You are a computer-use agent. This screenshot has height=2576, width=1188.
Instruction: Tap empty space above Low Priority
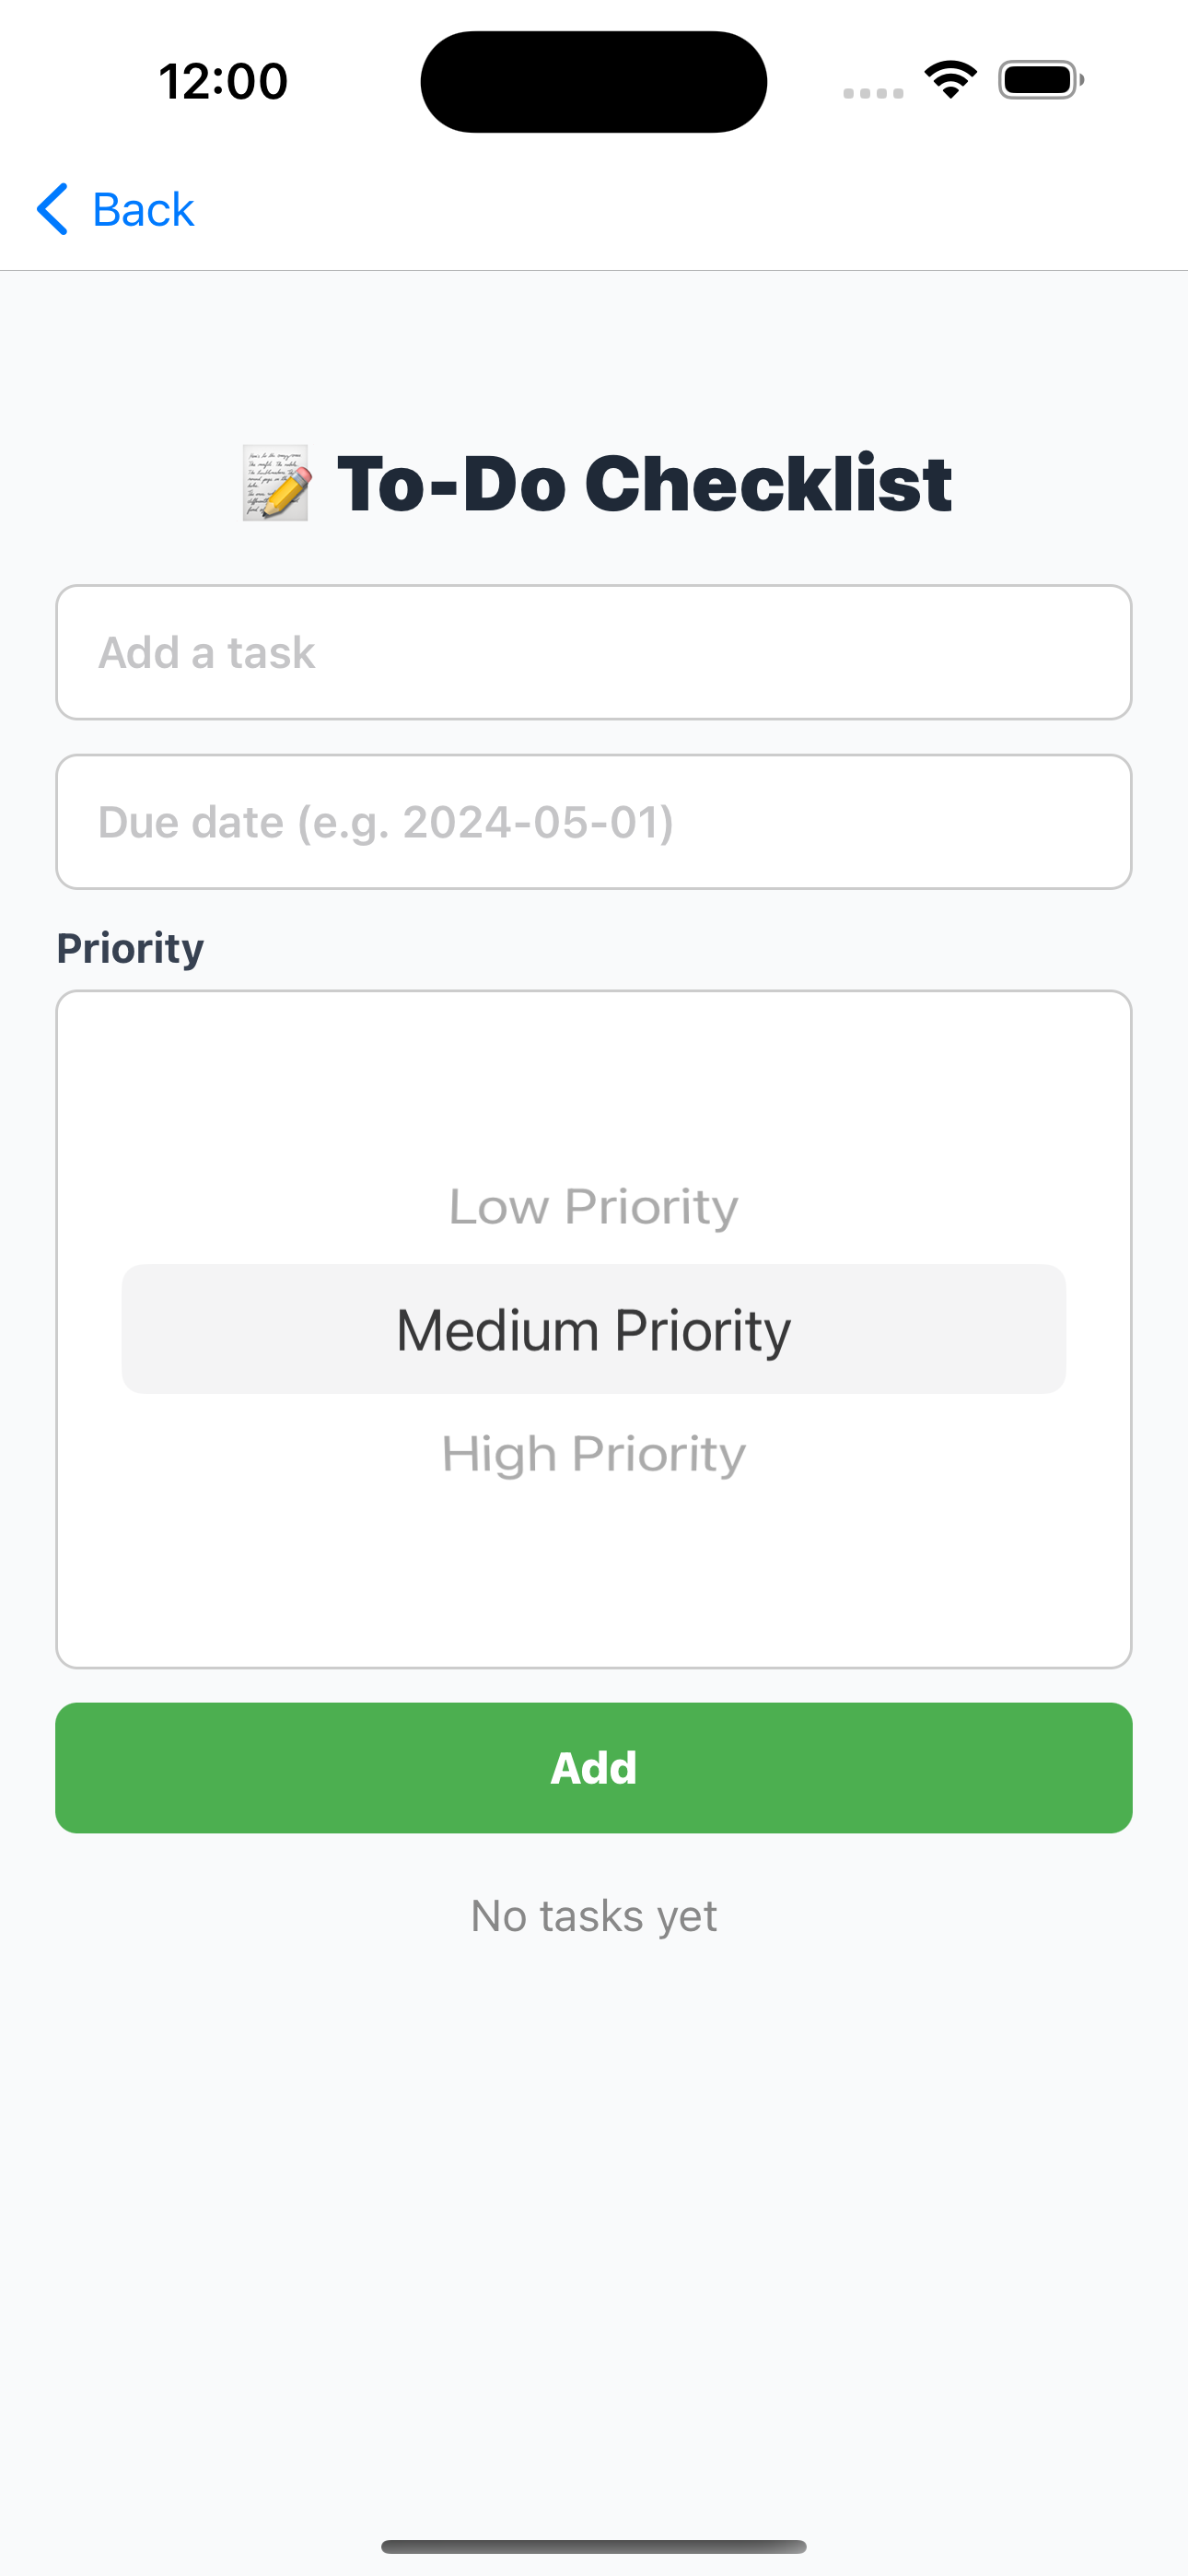point(594,1085)
